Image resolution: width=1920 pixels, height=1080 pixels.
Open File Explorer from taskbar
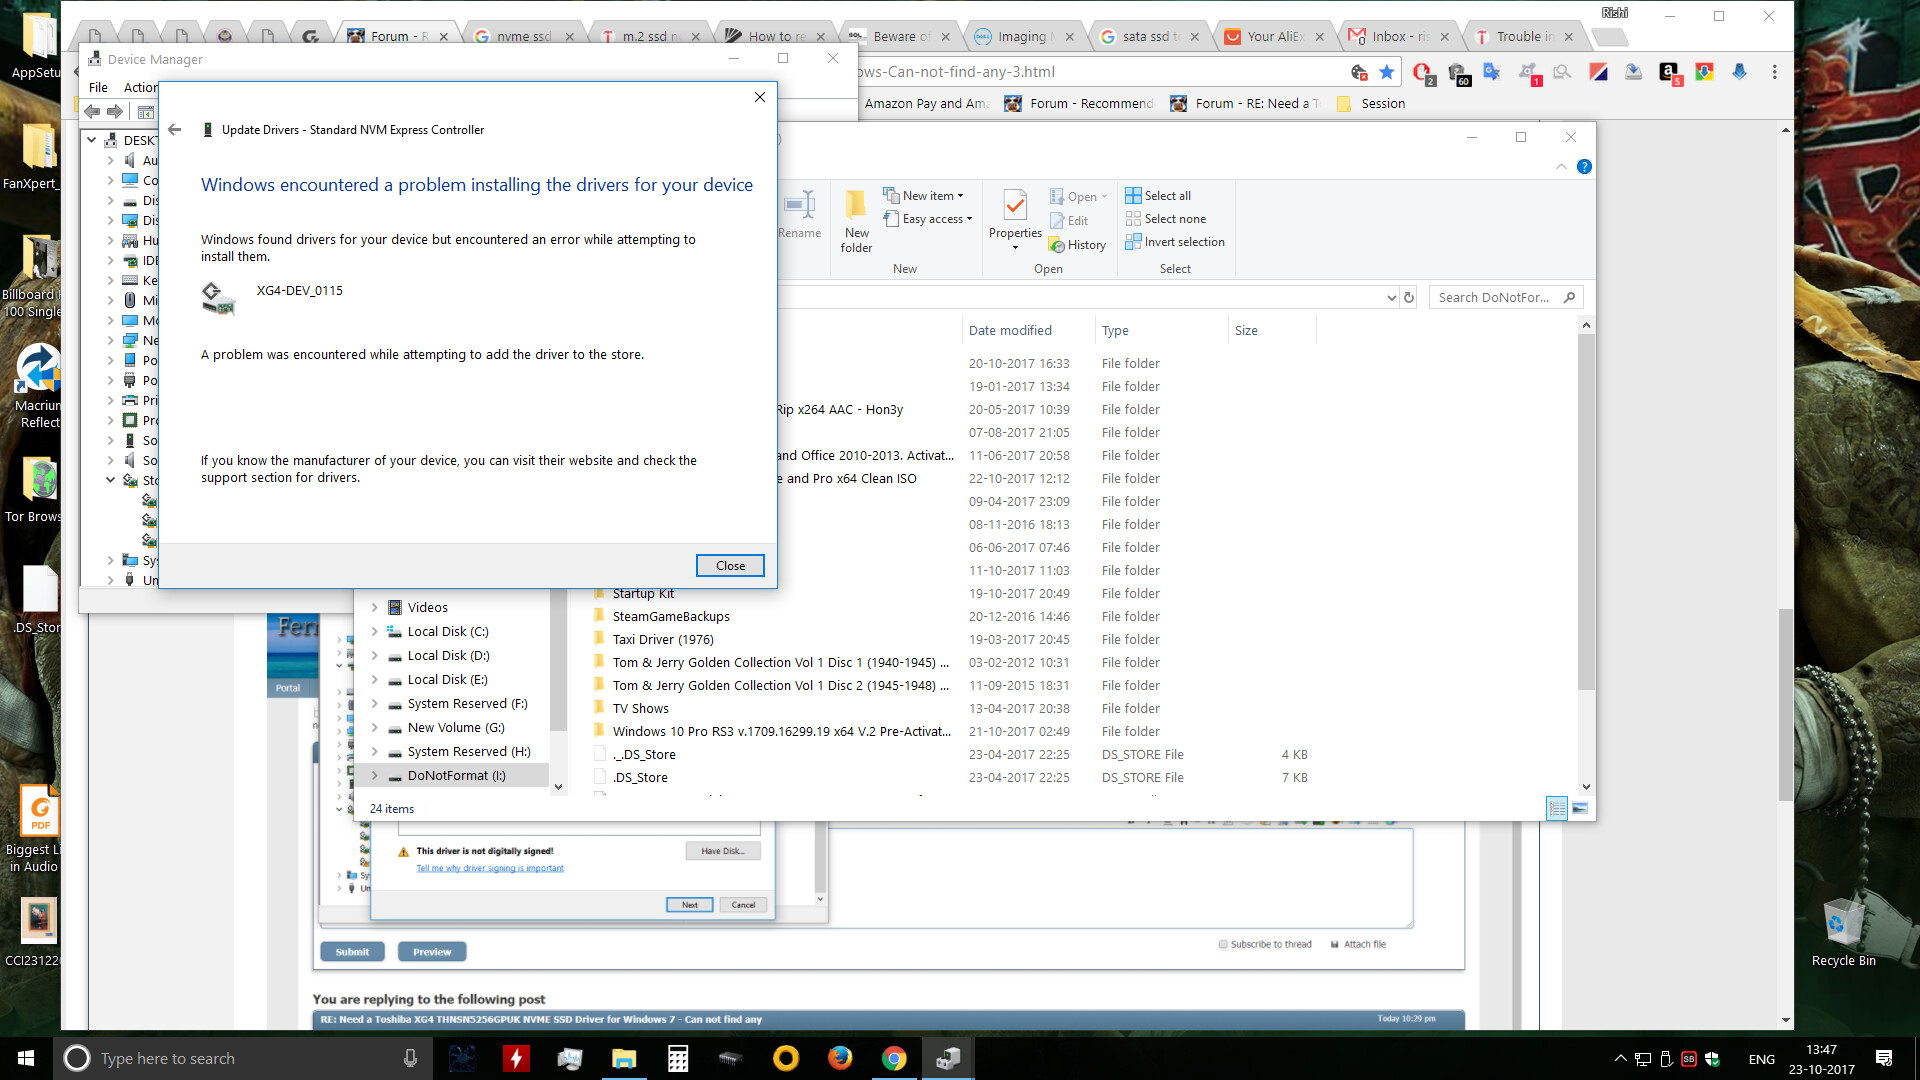(x=624, y=1058)
